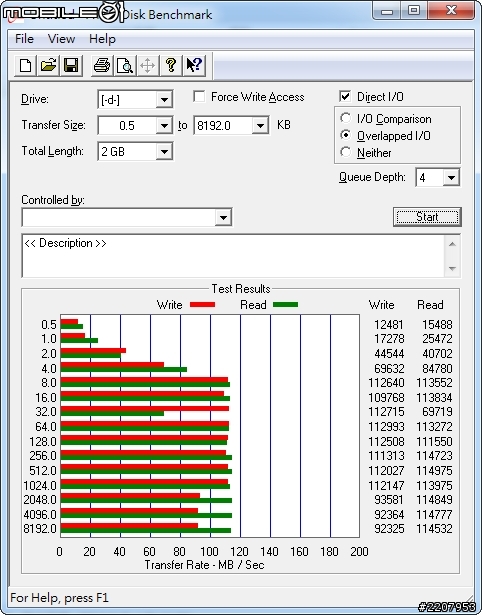This screenshot has width=482, height=615.
Task: Click the Transfer Rate - MB / Sec label
Action: pos(204,565)
